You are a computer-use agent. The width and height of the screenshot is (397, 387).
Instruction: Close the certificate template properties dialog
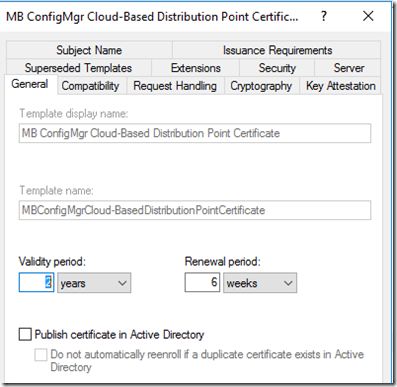(368, 16)
